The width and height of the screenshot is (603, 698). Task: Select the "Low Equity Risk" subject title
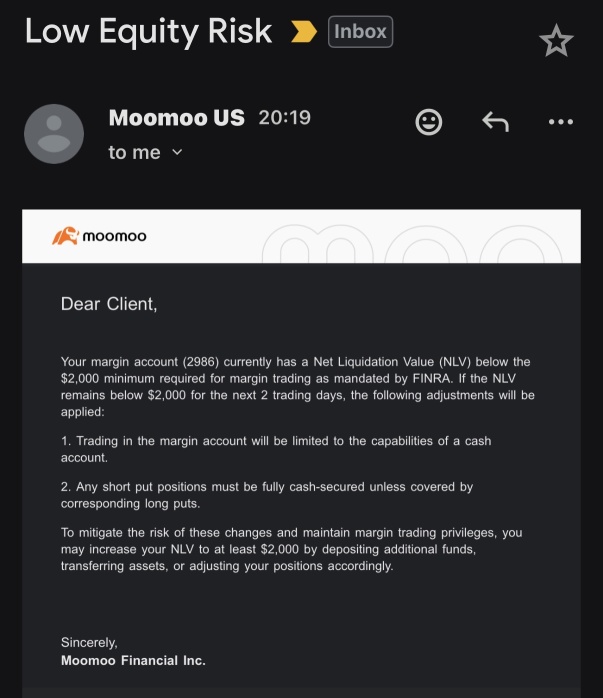coord(148,31)
